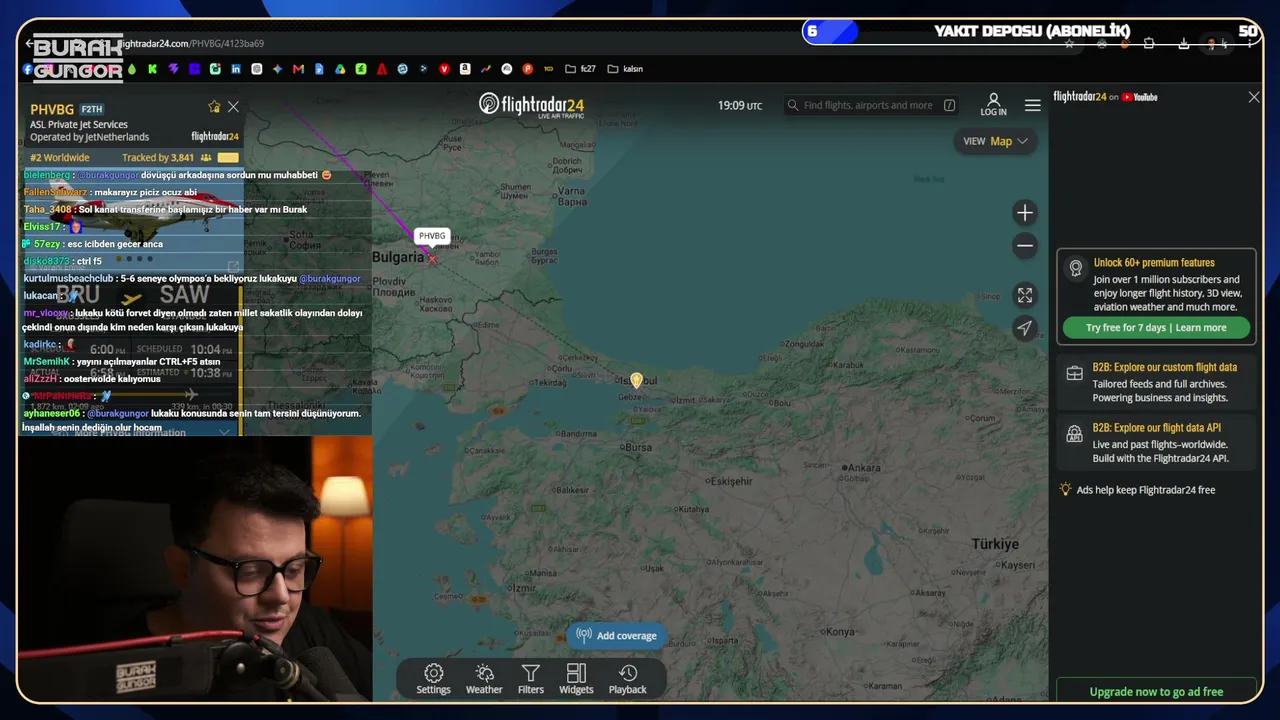The image size is (1280, 720).
Task: Open the green K Kick bookmark
Action: point(152,69)
